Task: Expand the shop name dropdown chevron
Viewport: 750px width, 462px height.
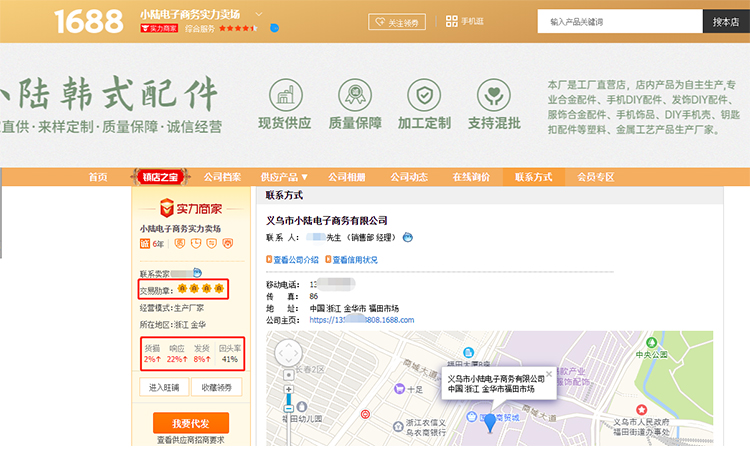Action: 259,14
